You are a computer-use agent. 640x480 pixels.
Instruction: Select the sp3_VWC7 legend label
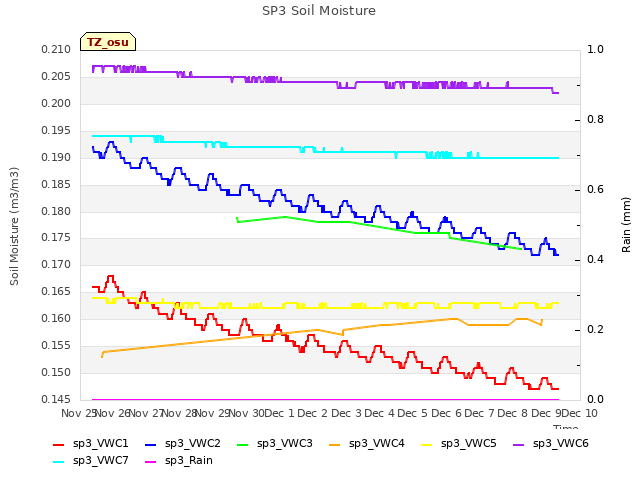(100, 461)
